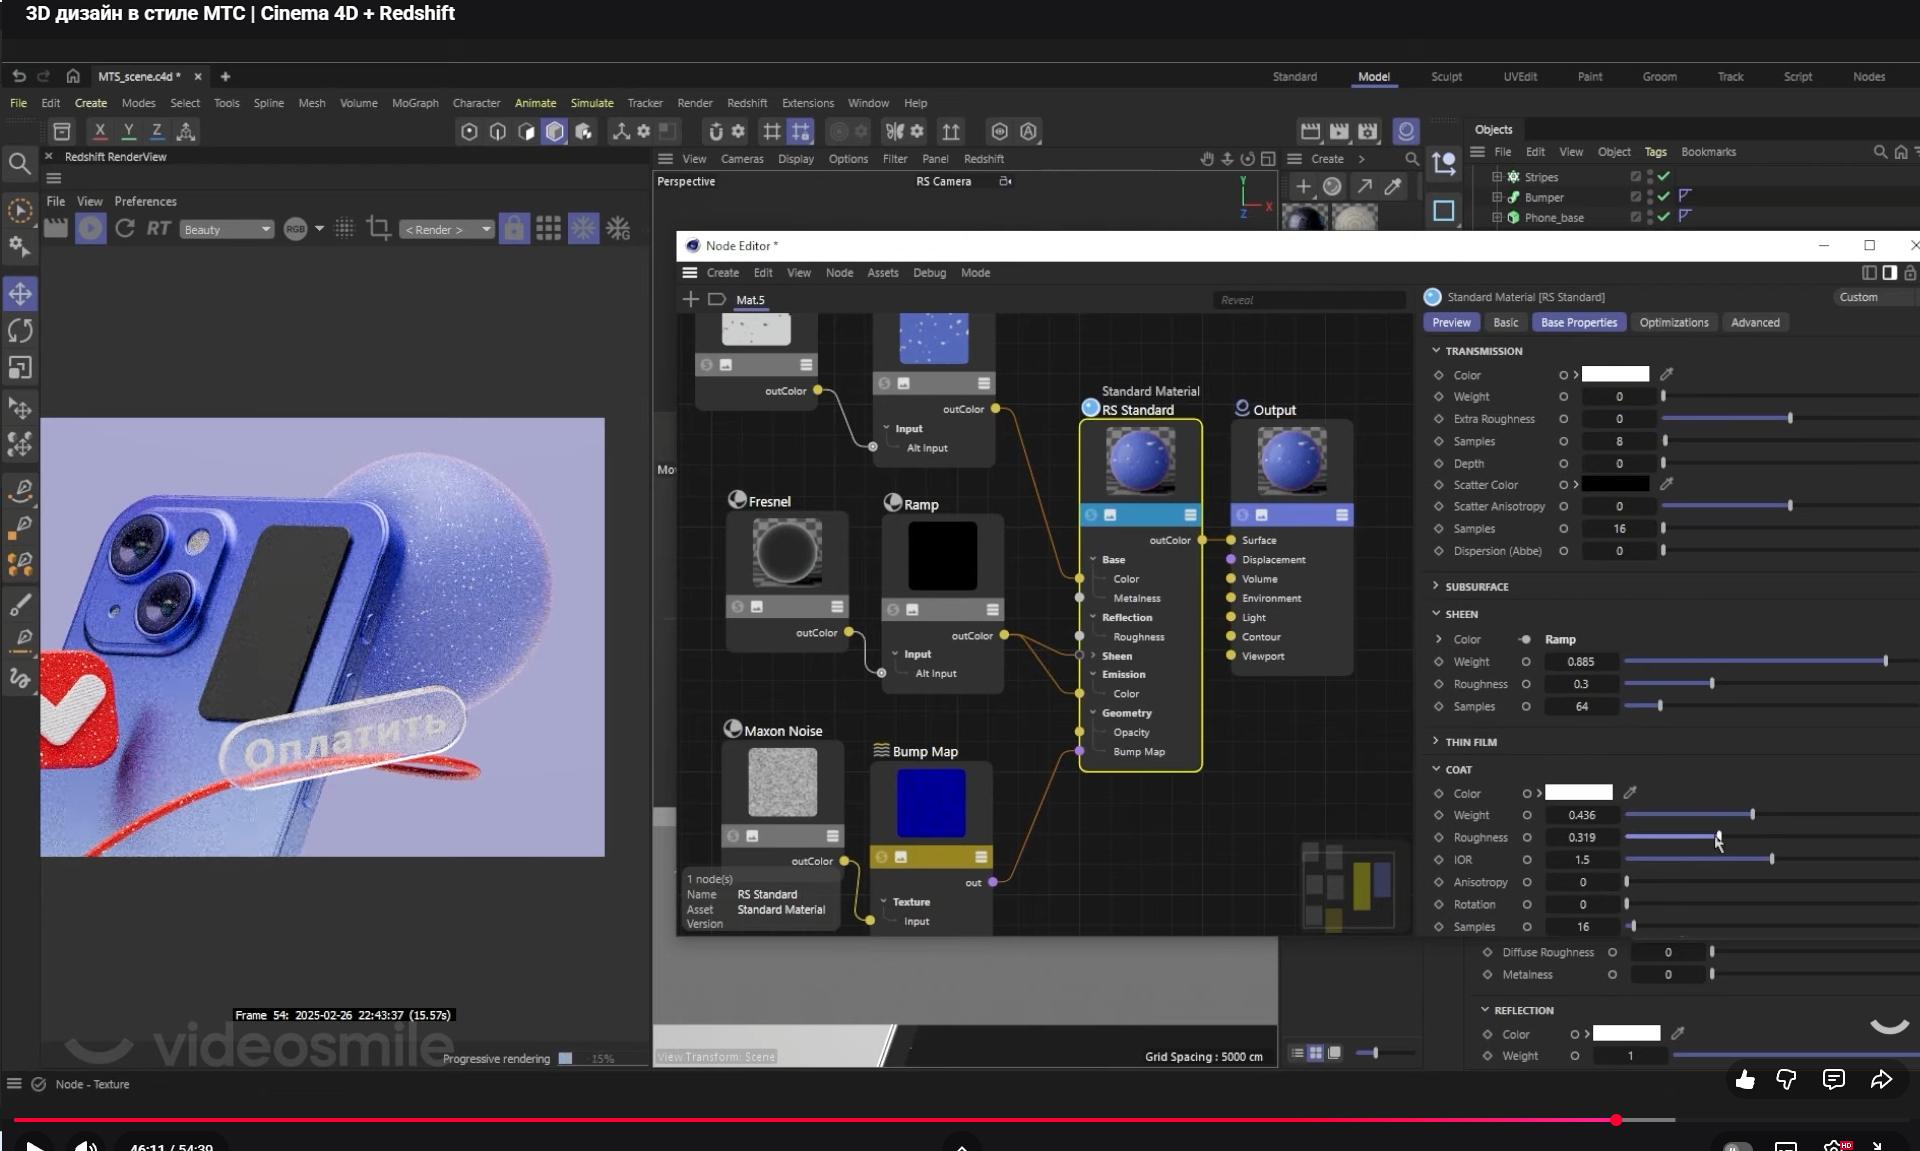Switch to the Advanced material tab
Viewport: 1920px width, 1151px height.
coord(1755,322)
